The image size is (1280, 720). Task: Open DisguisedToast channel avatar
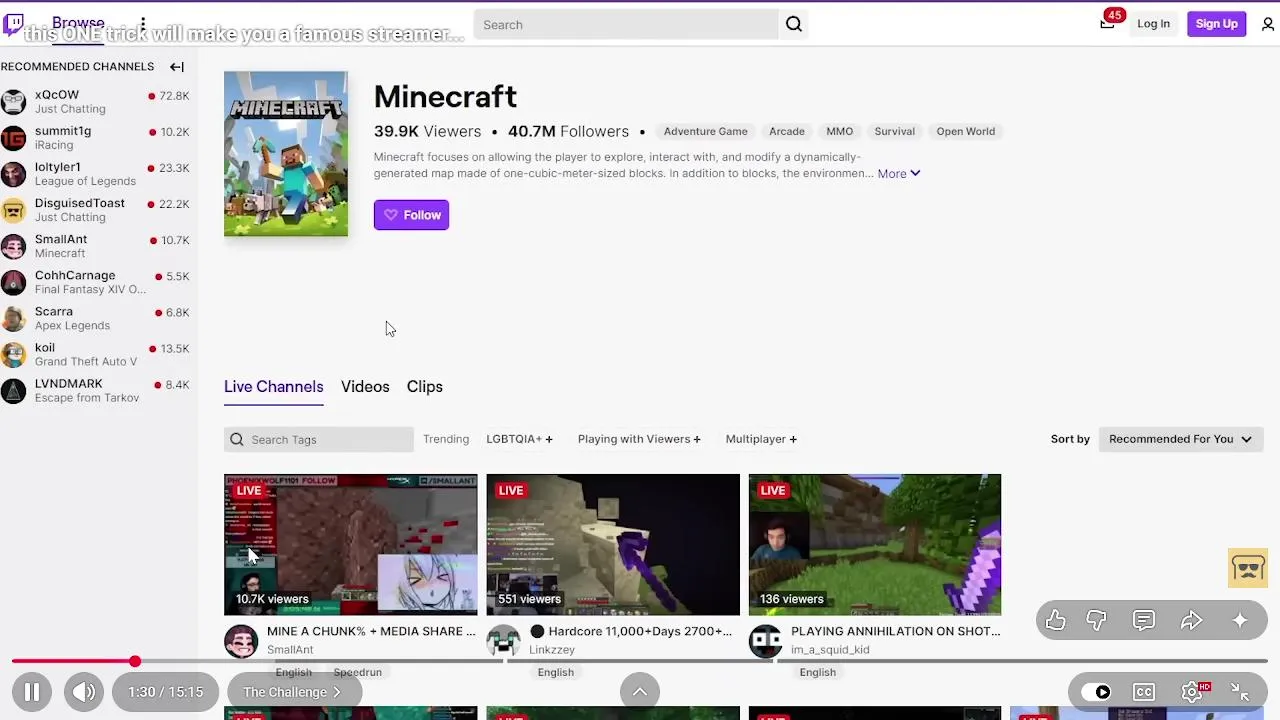[13, 210]
